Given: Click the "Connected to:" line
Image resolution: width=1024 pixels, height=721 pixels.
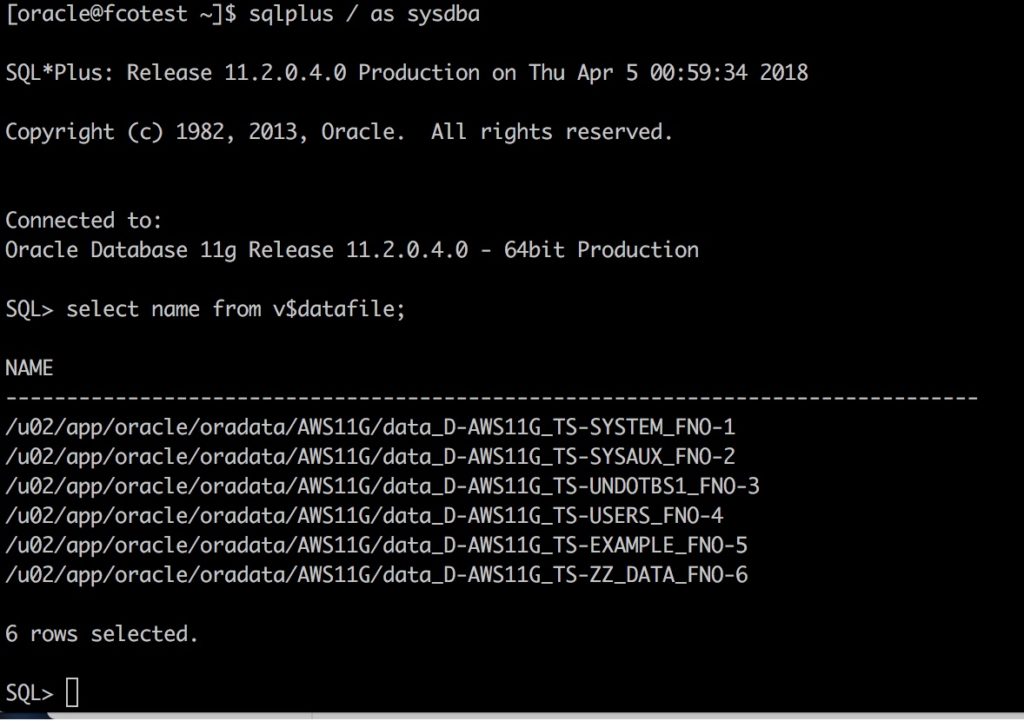Looking at the screenshot, I should 84,221.
